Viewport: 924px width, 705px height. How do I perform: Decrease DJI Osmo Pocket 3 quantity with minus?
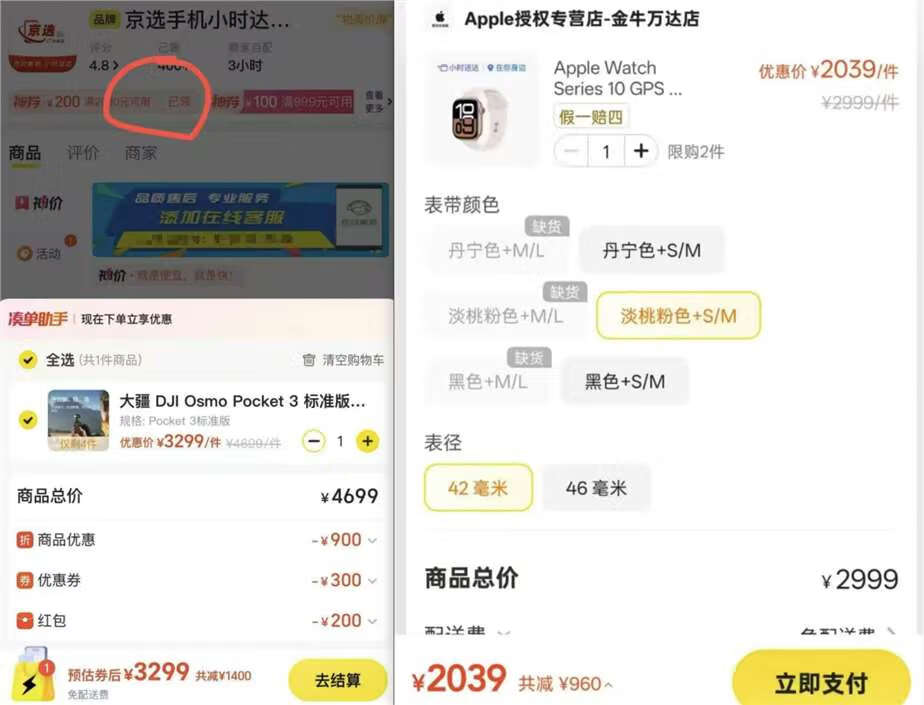coord(314,441)
